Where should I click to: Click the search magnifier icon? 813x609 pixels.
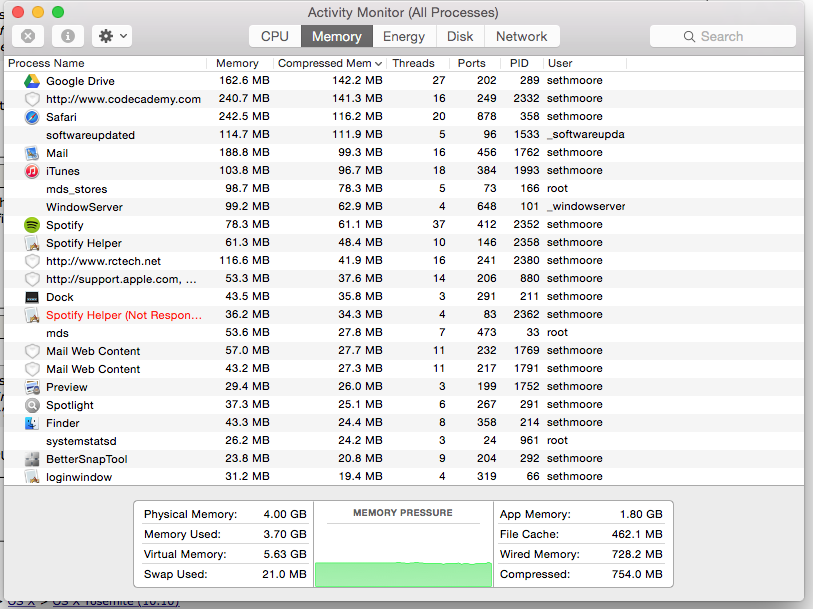coord(689,36)
